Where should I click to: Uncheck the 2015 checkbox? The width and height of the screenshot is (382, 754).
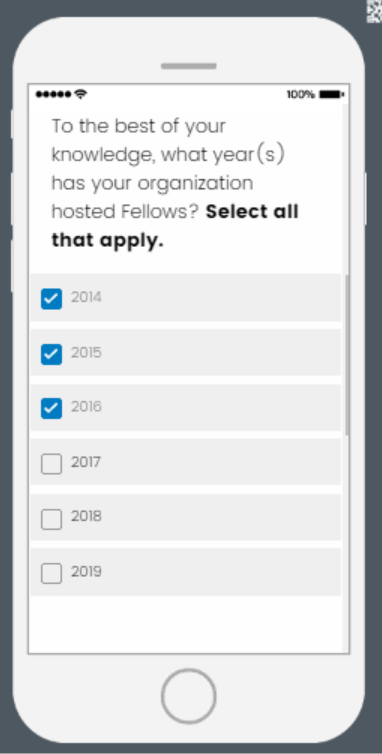tap(51, 354)
